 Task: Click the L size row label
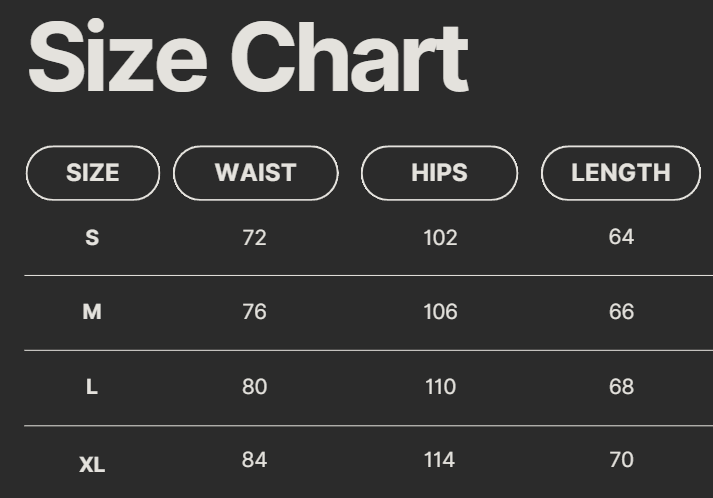(x=92, y=387)
